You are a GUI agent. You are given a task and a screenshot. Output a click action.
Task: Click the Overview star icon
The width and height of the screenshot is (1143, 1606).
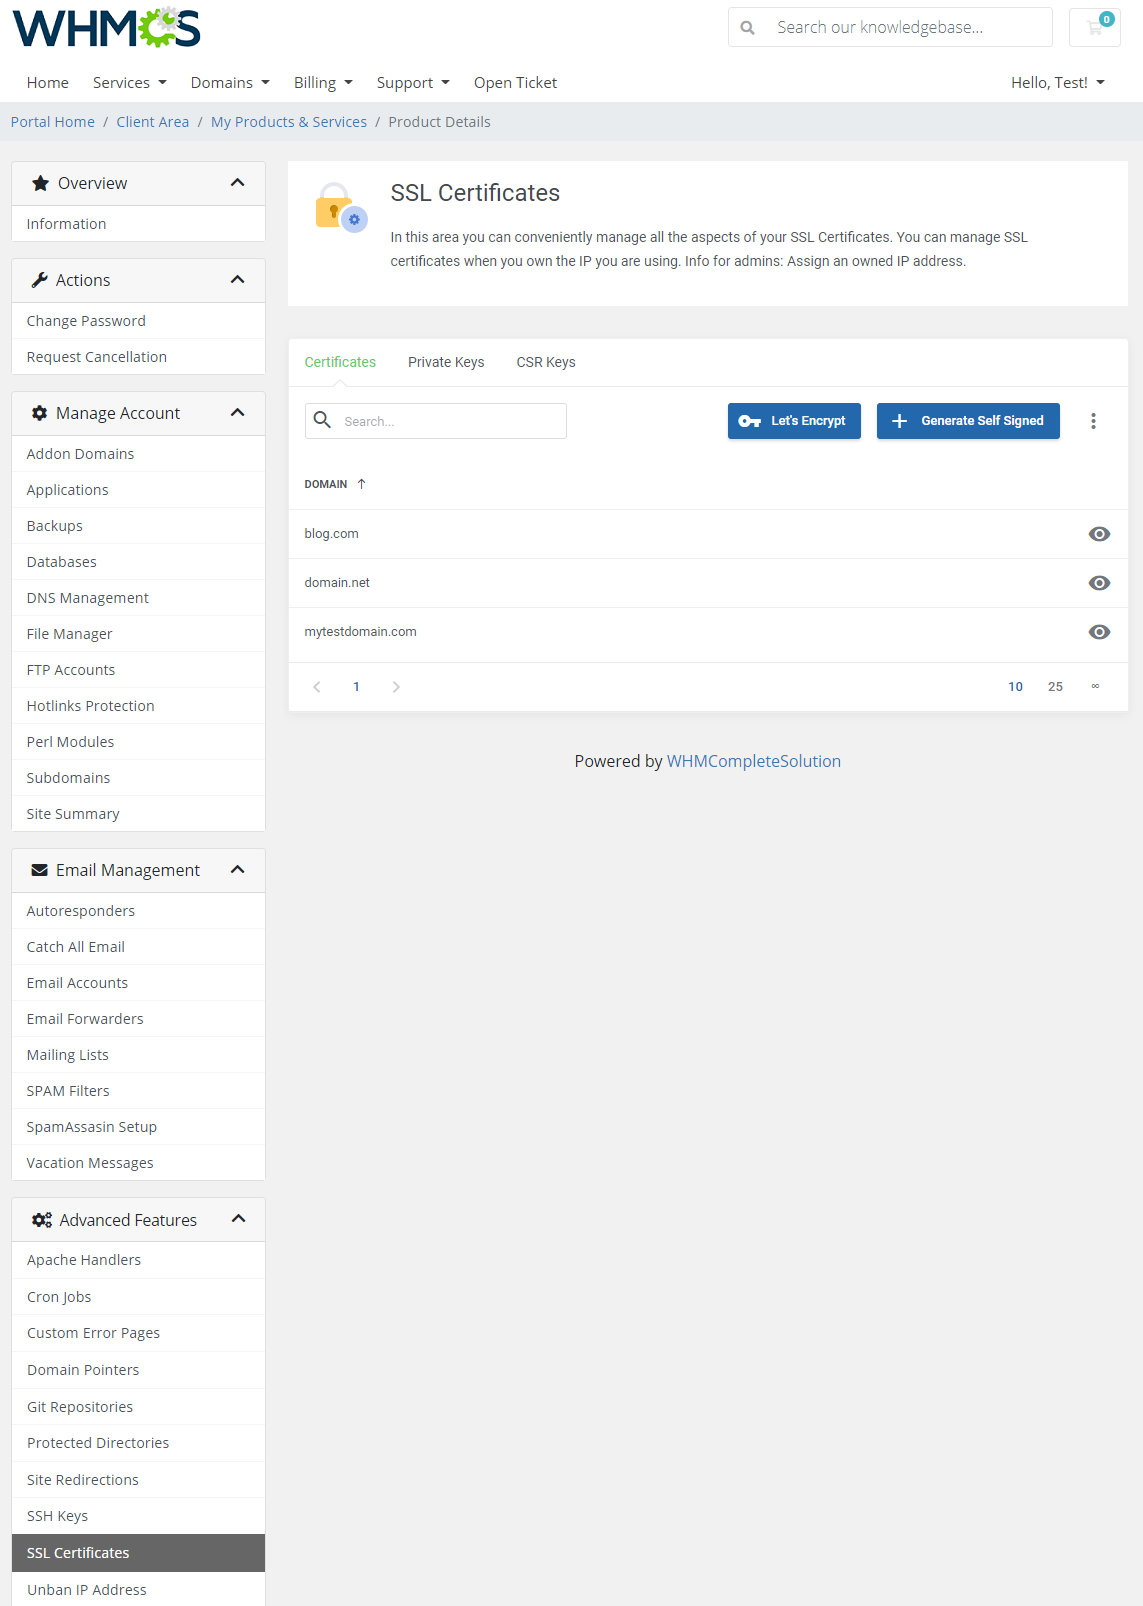click(40, 183)
